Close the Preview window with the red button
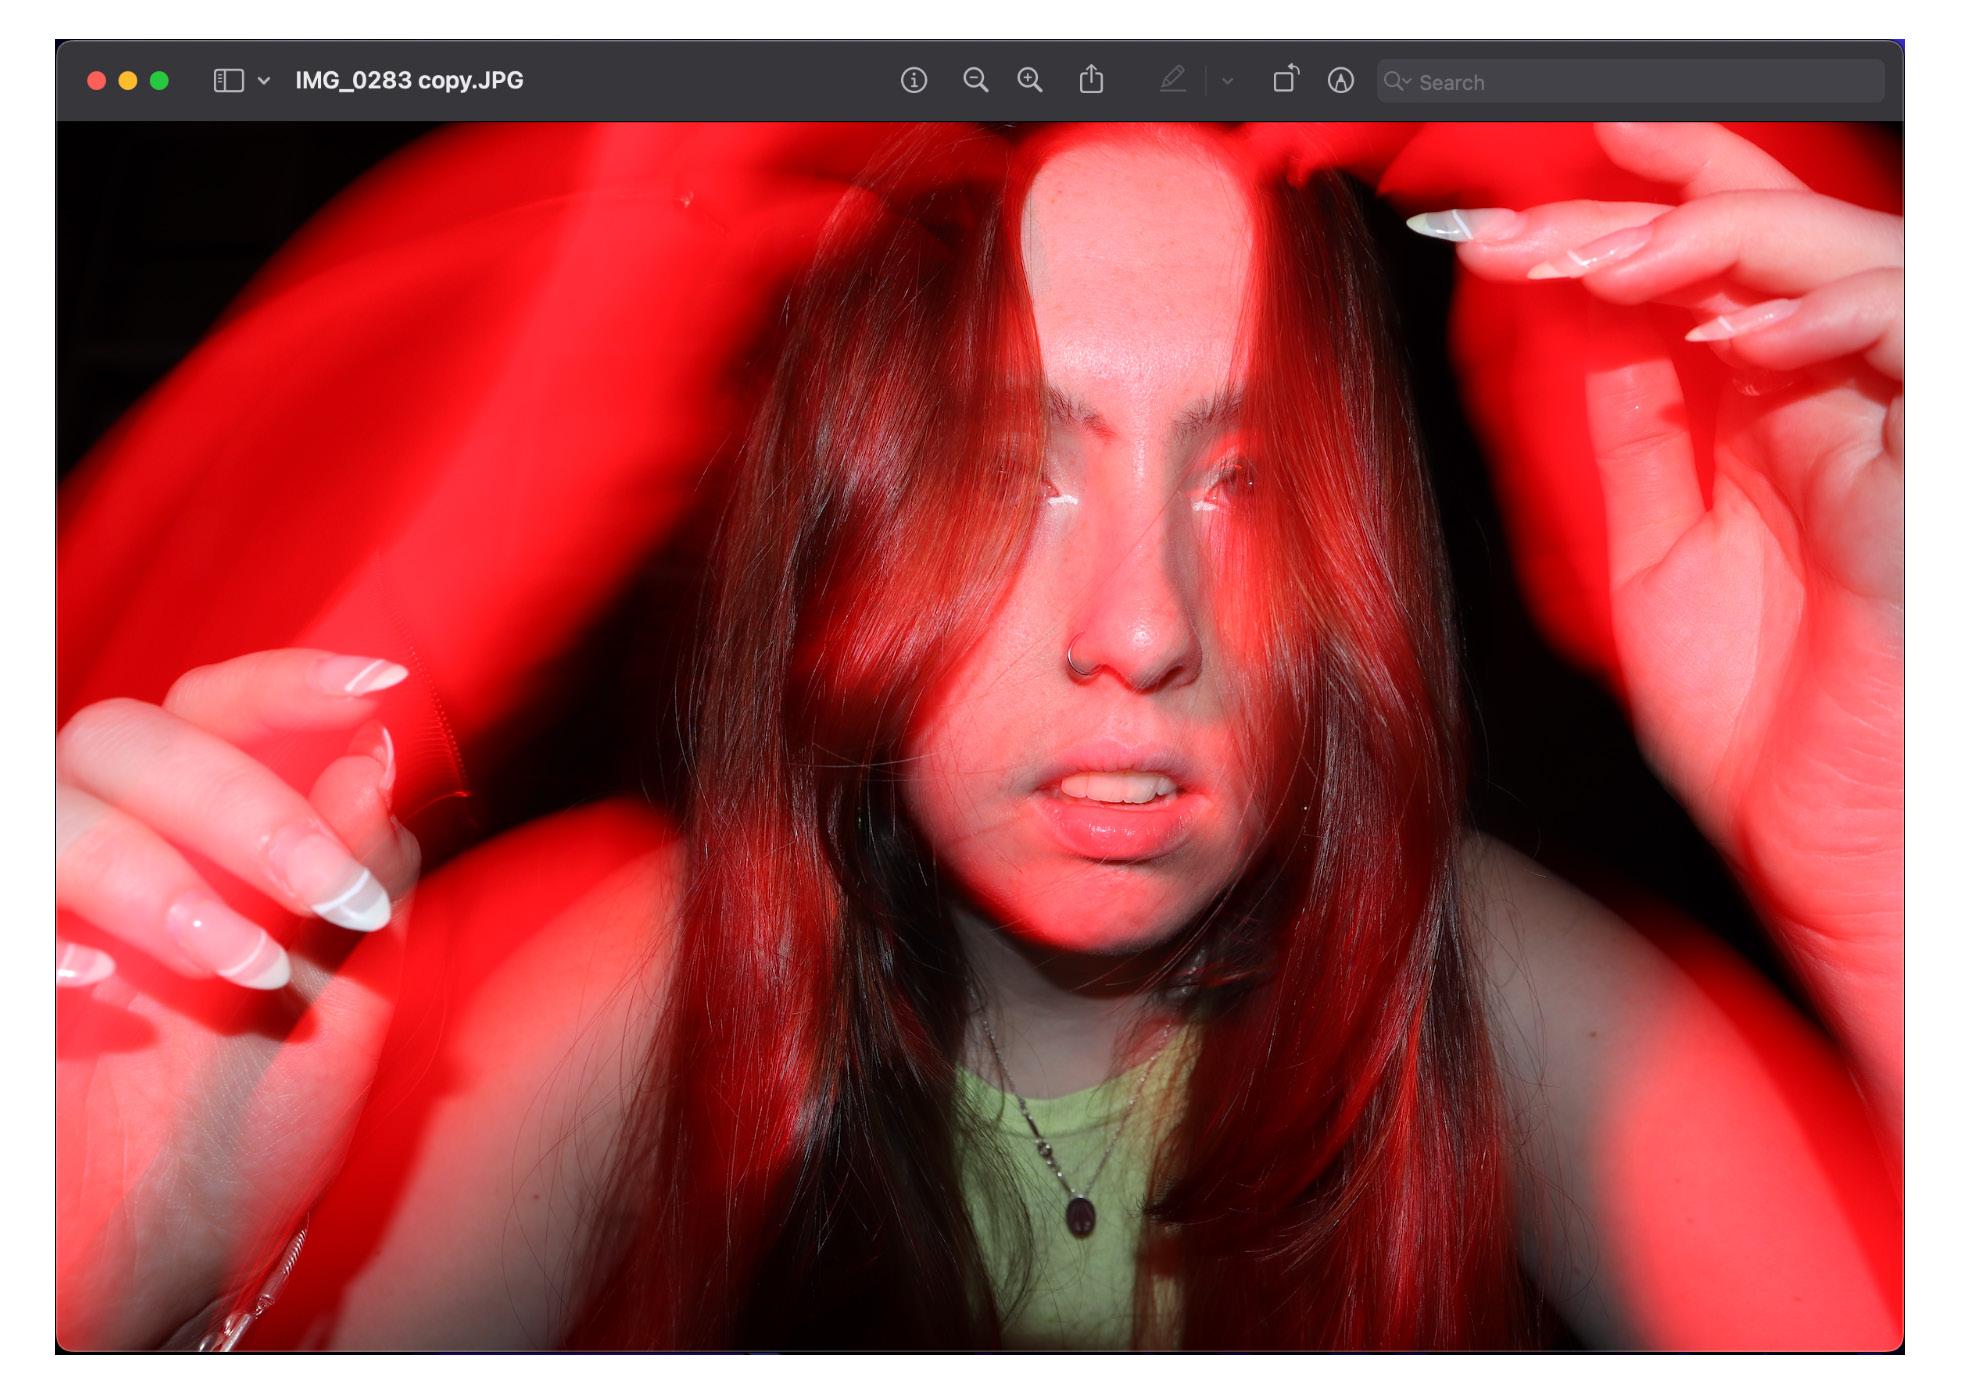Viewport: 1972px width, 1388px height. click(x=96, y=80)
